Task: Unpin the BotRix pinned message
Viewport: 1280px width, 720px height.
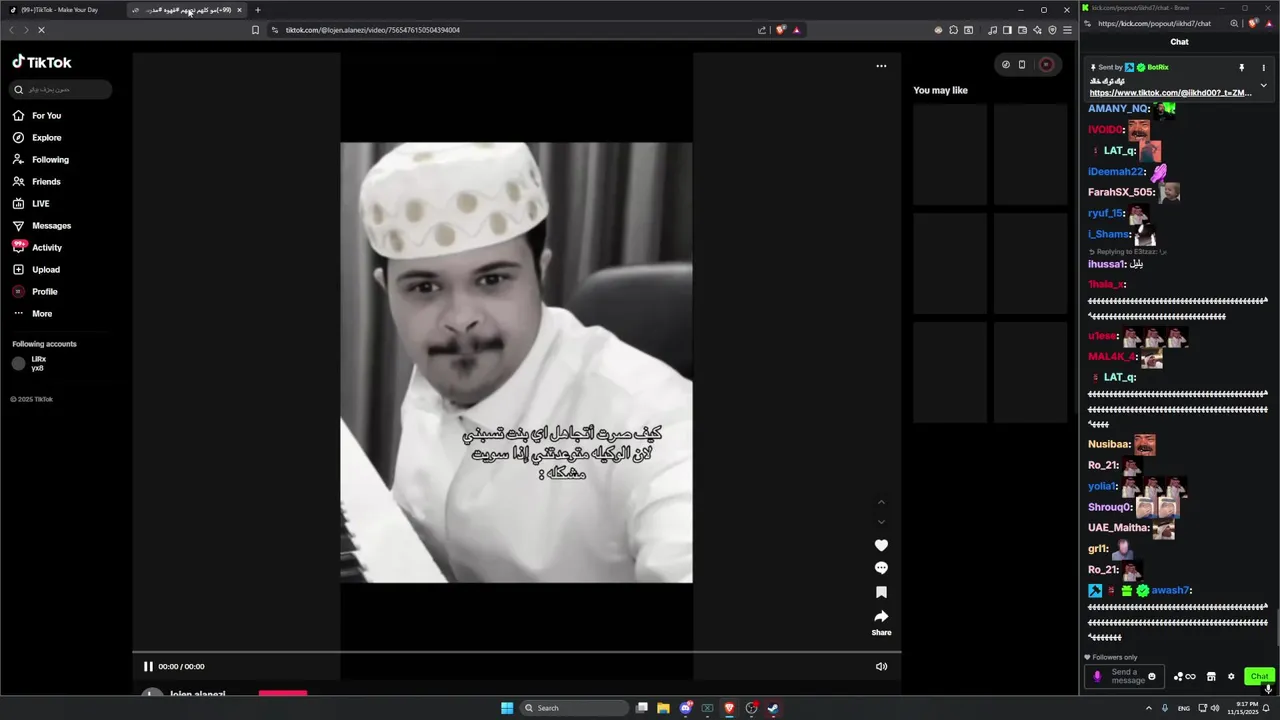Action: tap(1242, 68)
